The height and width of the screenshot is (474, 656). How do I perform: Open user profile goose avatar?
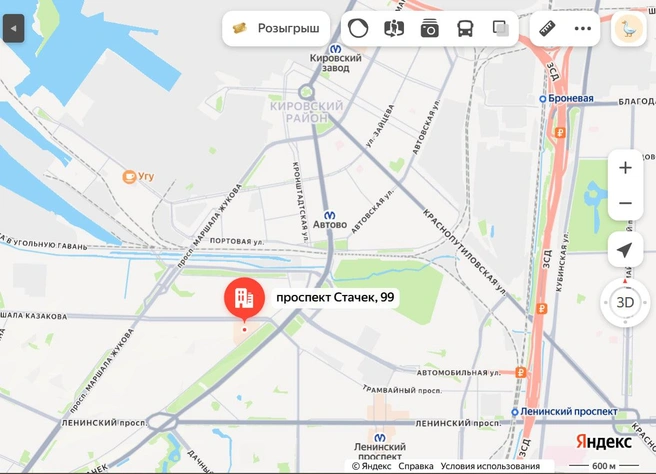click(629, 29)
